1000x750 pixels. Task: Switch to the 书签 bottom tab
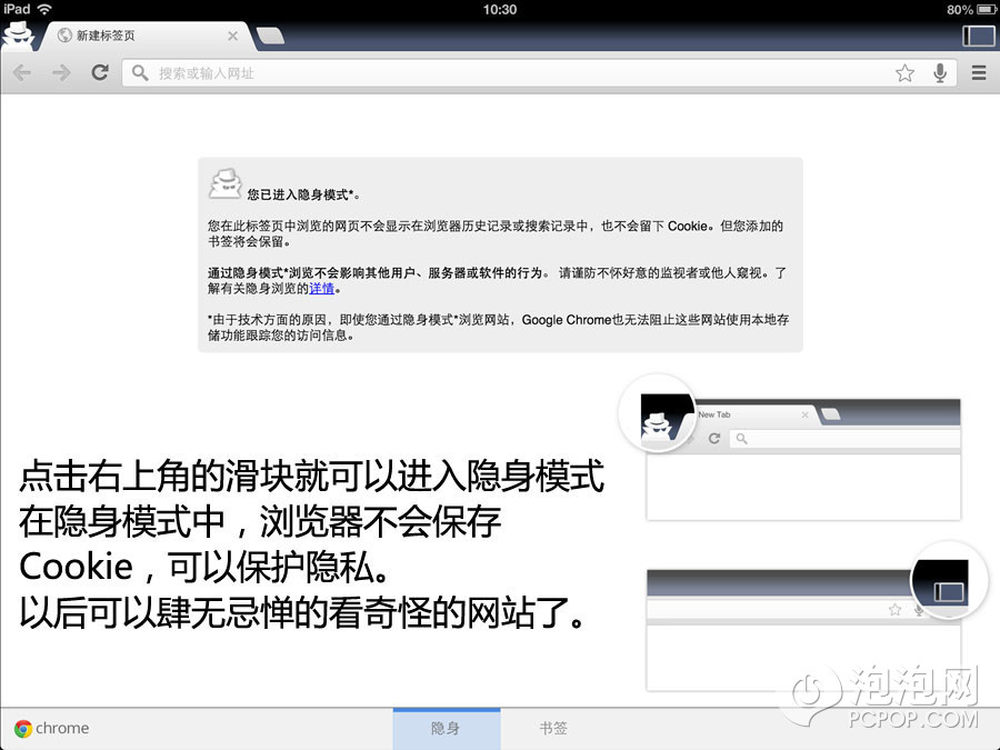(553, 728)
